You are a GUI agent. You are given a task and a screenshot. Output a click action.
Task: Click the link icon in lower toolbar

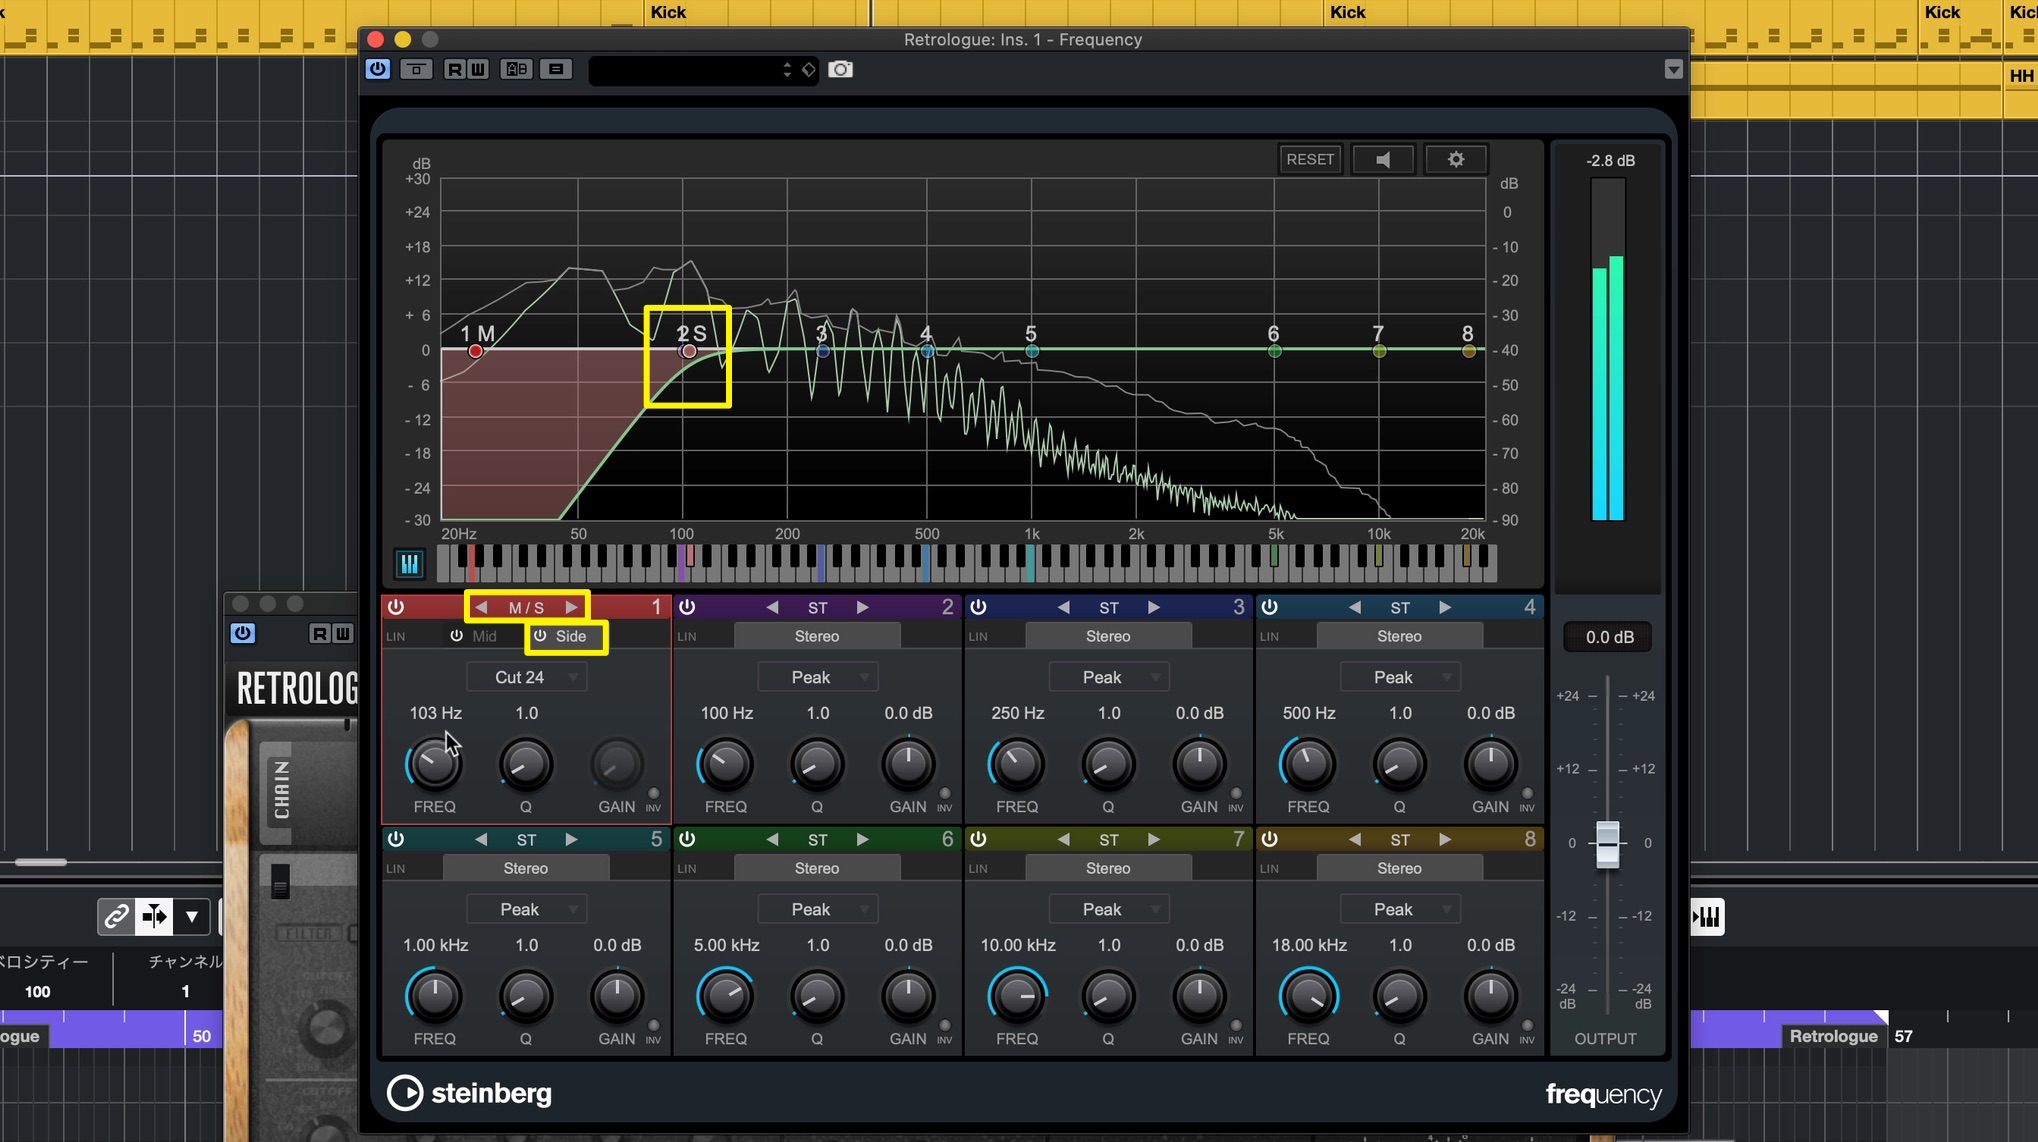coord(116,916)
